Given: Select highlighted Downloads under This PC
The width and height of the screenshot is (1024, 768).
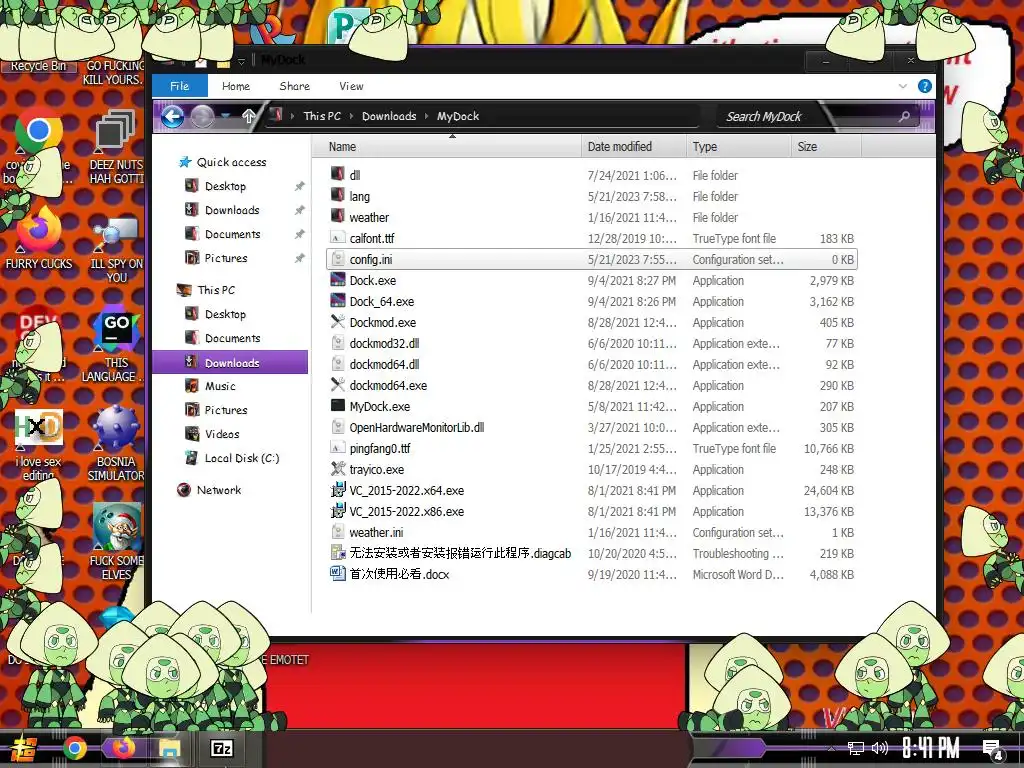Looking at the screenshot, I should (x=230, y=362).
